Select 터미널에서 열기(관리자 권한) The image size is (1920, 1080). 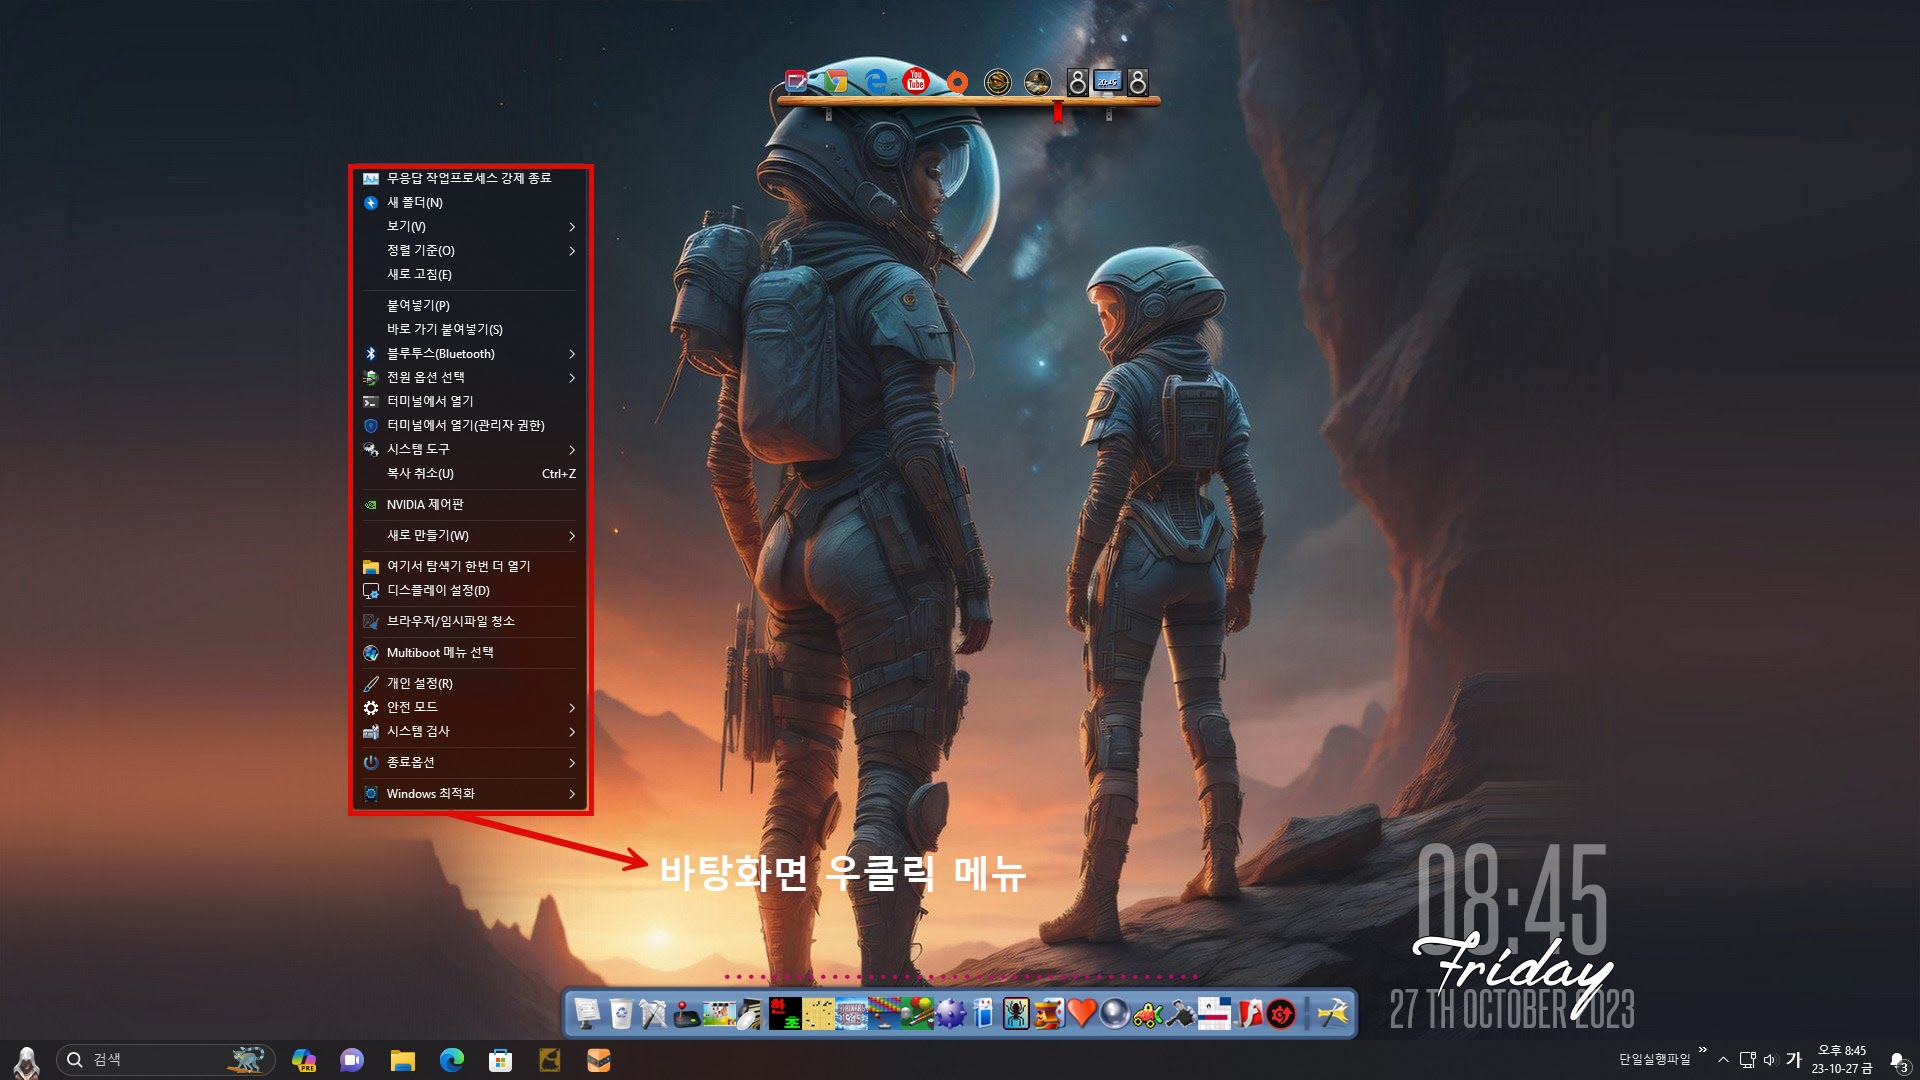(469, 425)
